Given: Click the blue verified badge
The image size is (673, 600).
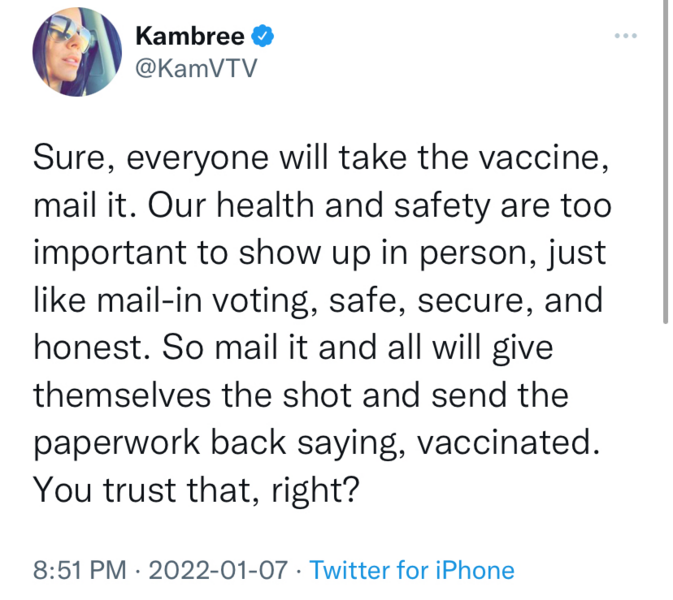Looking at the screenshot, I should [262, 36].
